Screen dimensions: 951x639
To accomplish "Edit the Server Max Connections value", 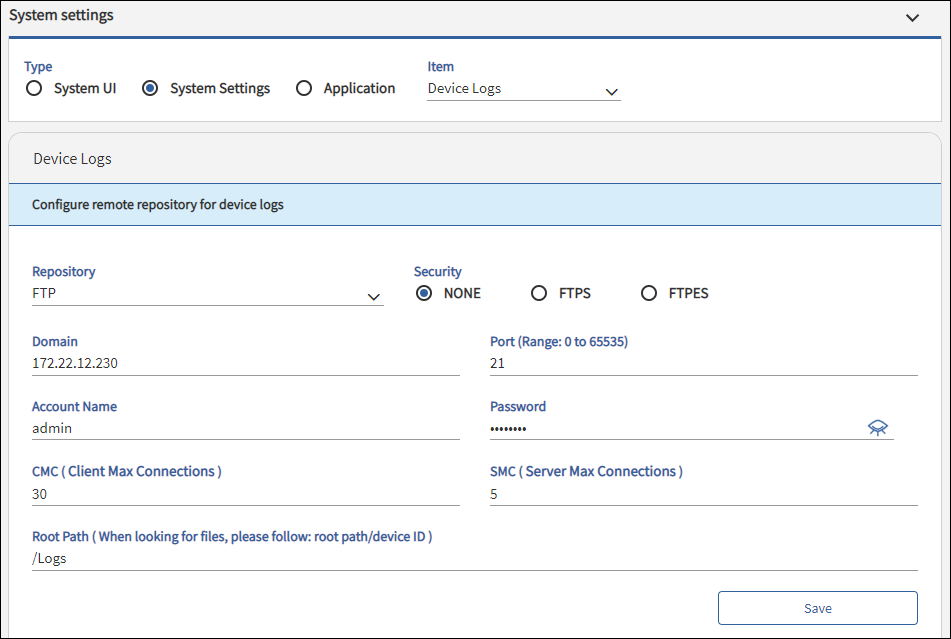I will coord(703,494).
